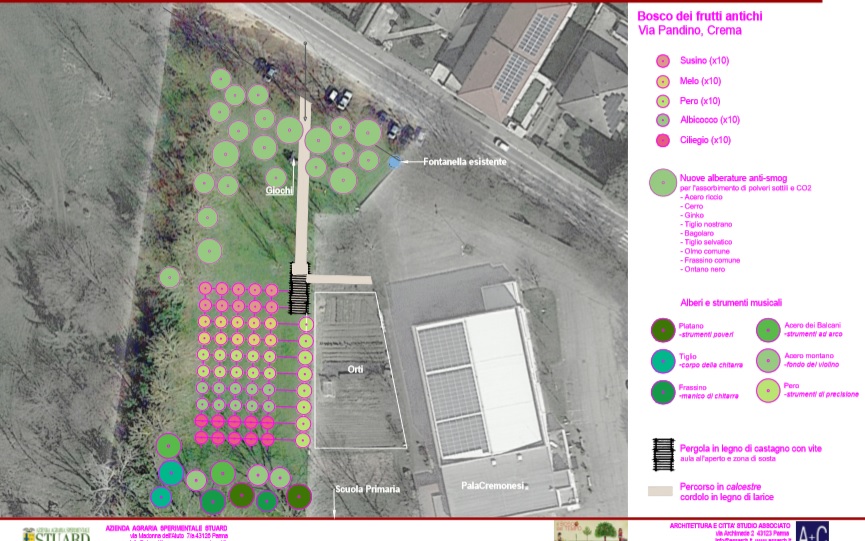Click the Stuard logo in the footer
This screenshot has width=865, height=541.
[56, 534]
